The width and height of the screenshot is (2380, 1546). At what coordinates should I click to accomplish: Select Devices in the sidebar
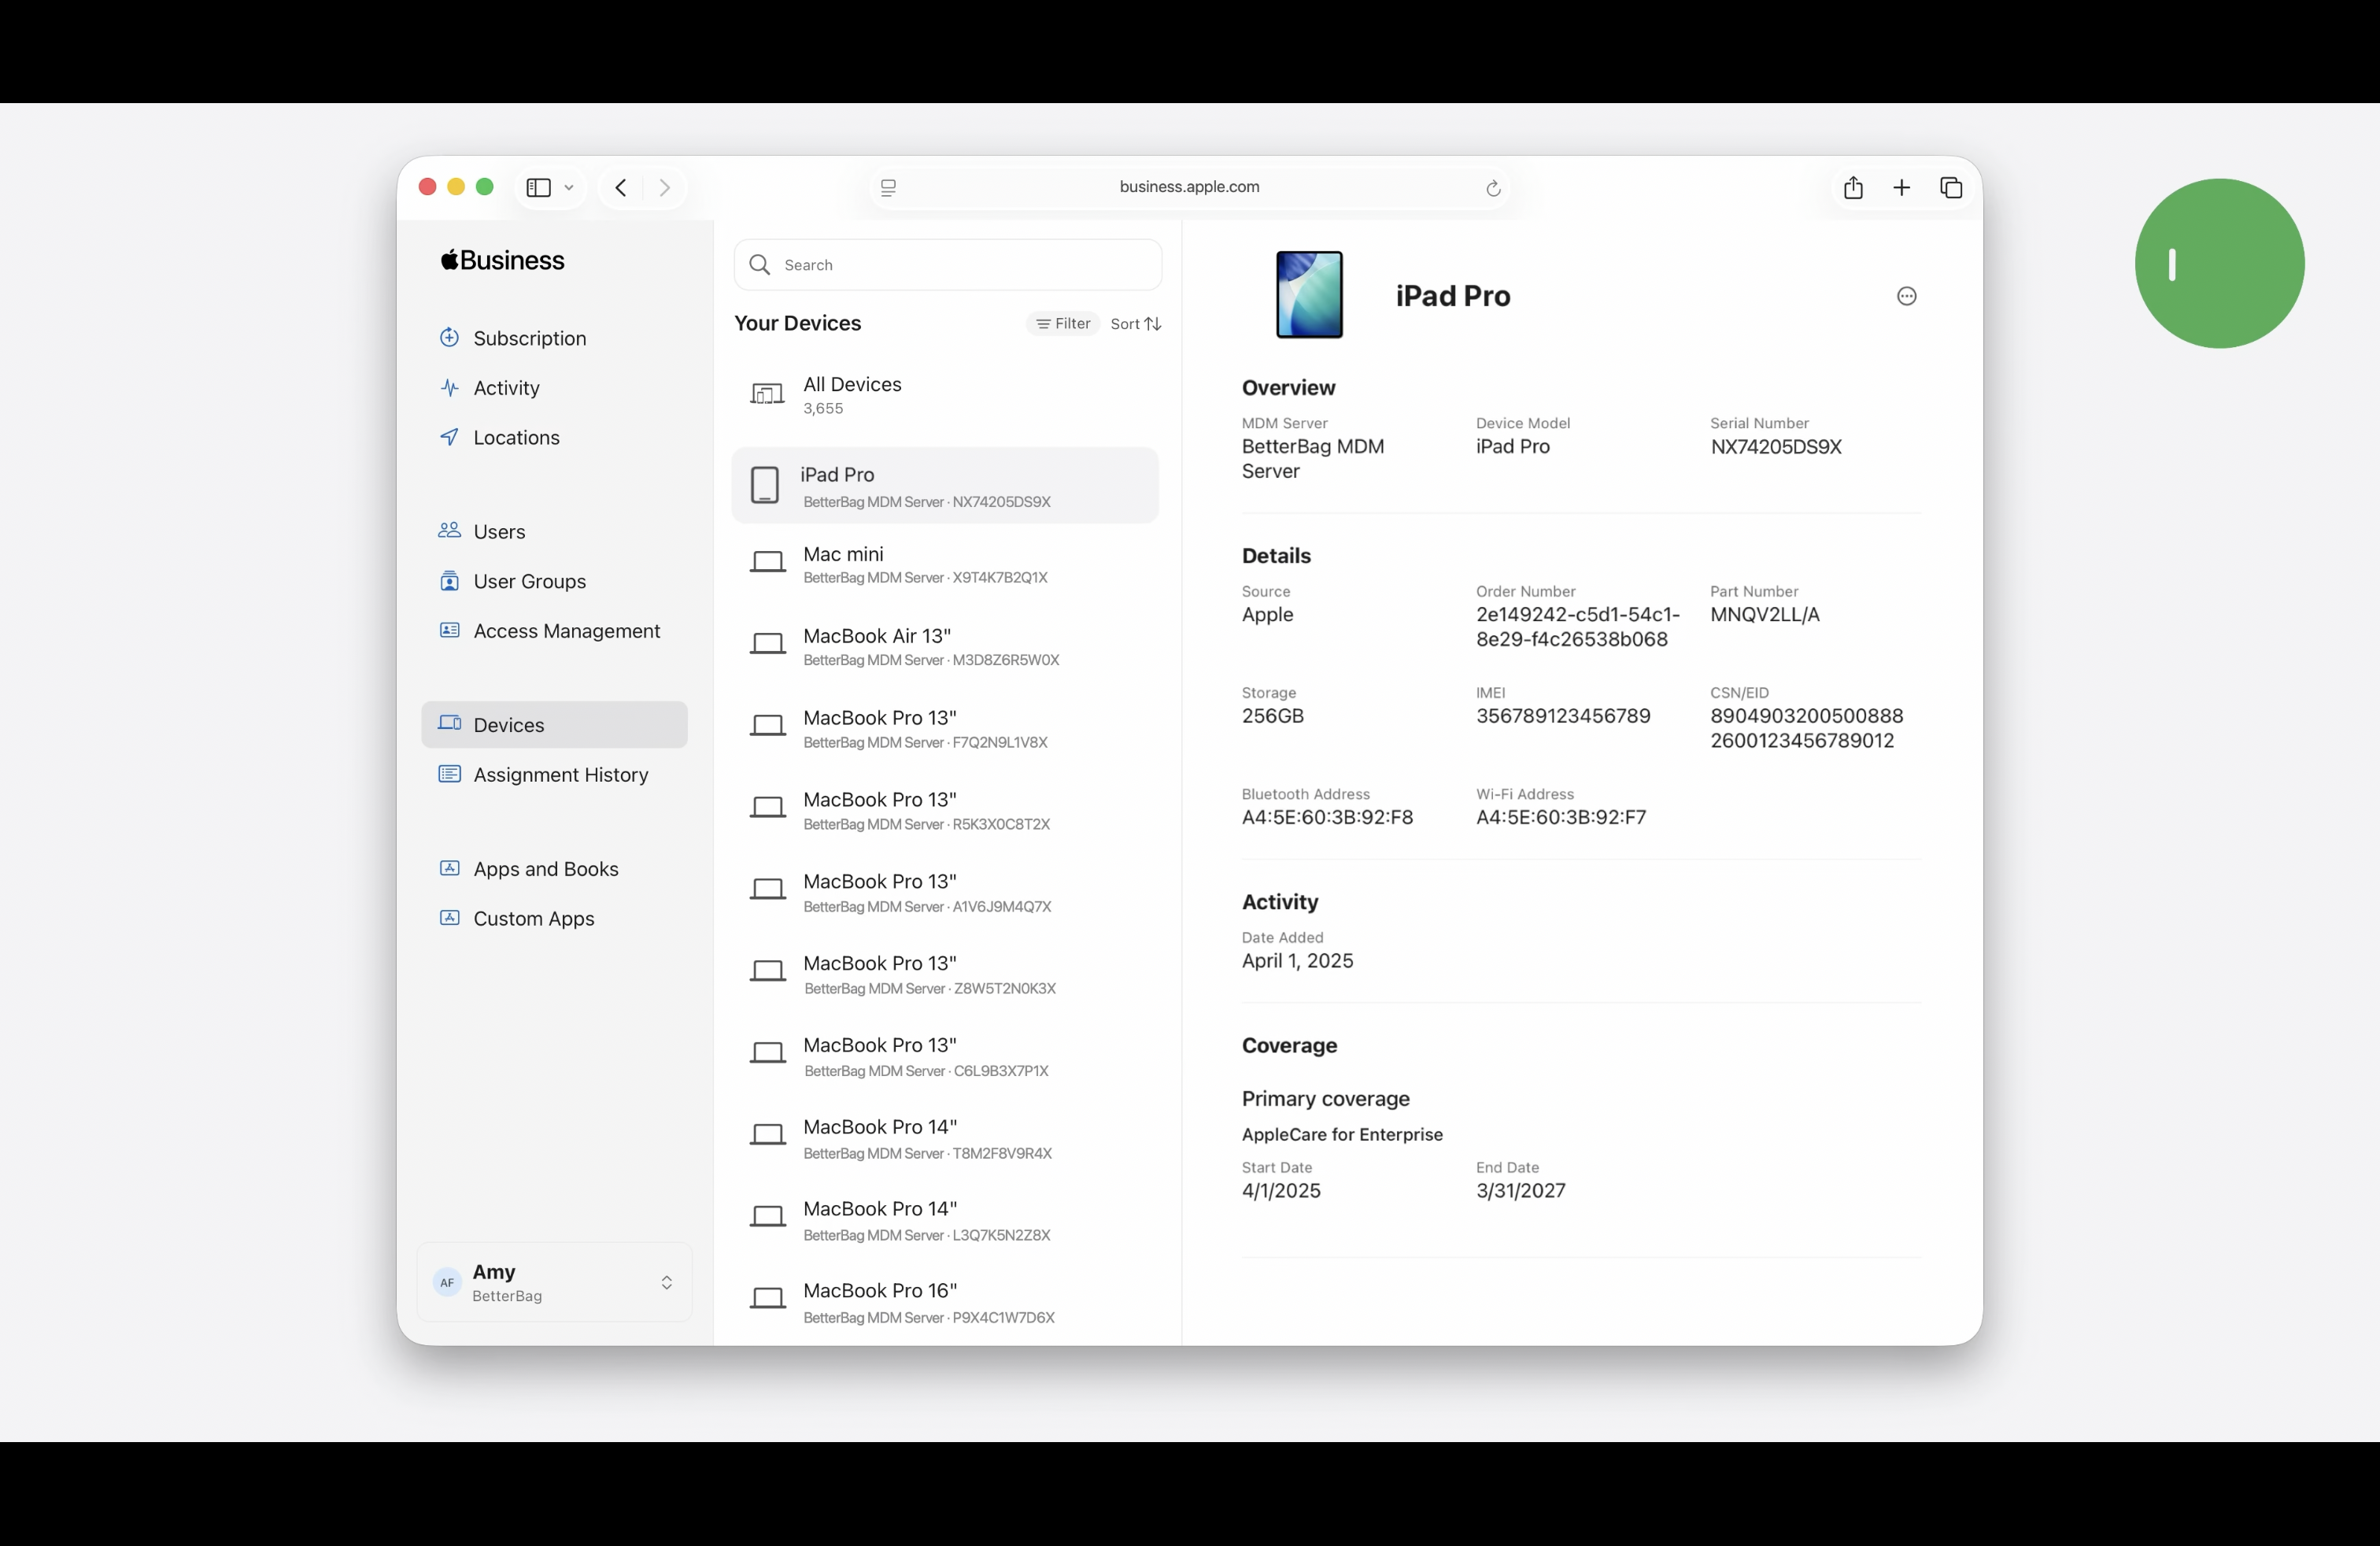click(554, 725)
